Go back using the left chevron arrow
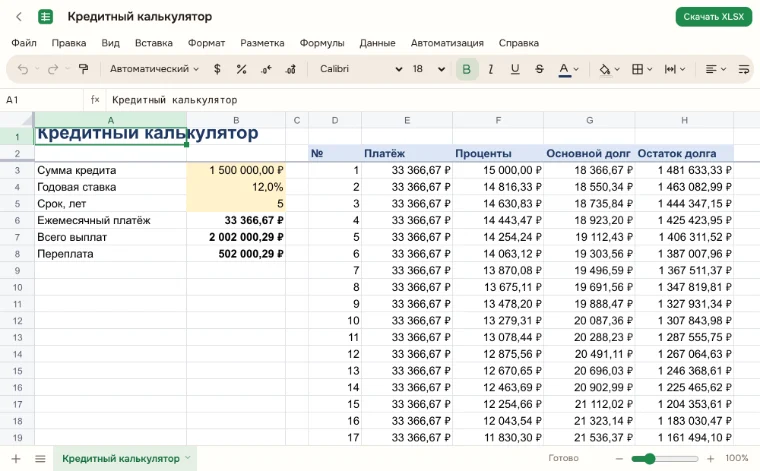 (x=19, y=16)
